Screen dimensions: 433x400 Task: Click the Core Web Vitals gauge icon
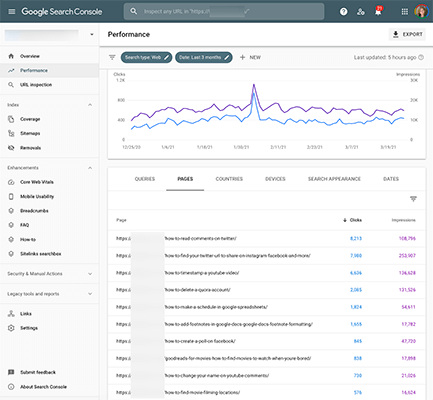tap(11, 182)
